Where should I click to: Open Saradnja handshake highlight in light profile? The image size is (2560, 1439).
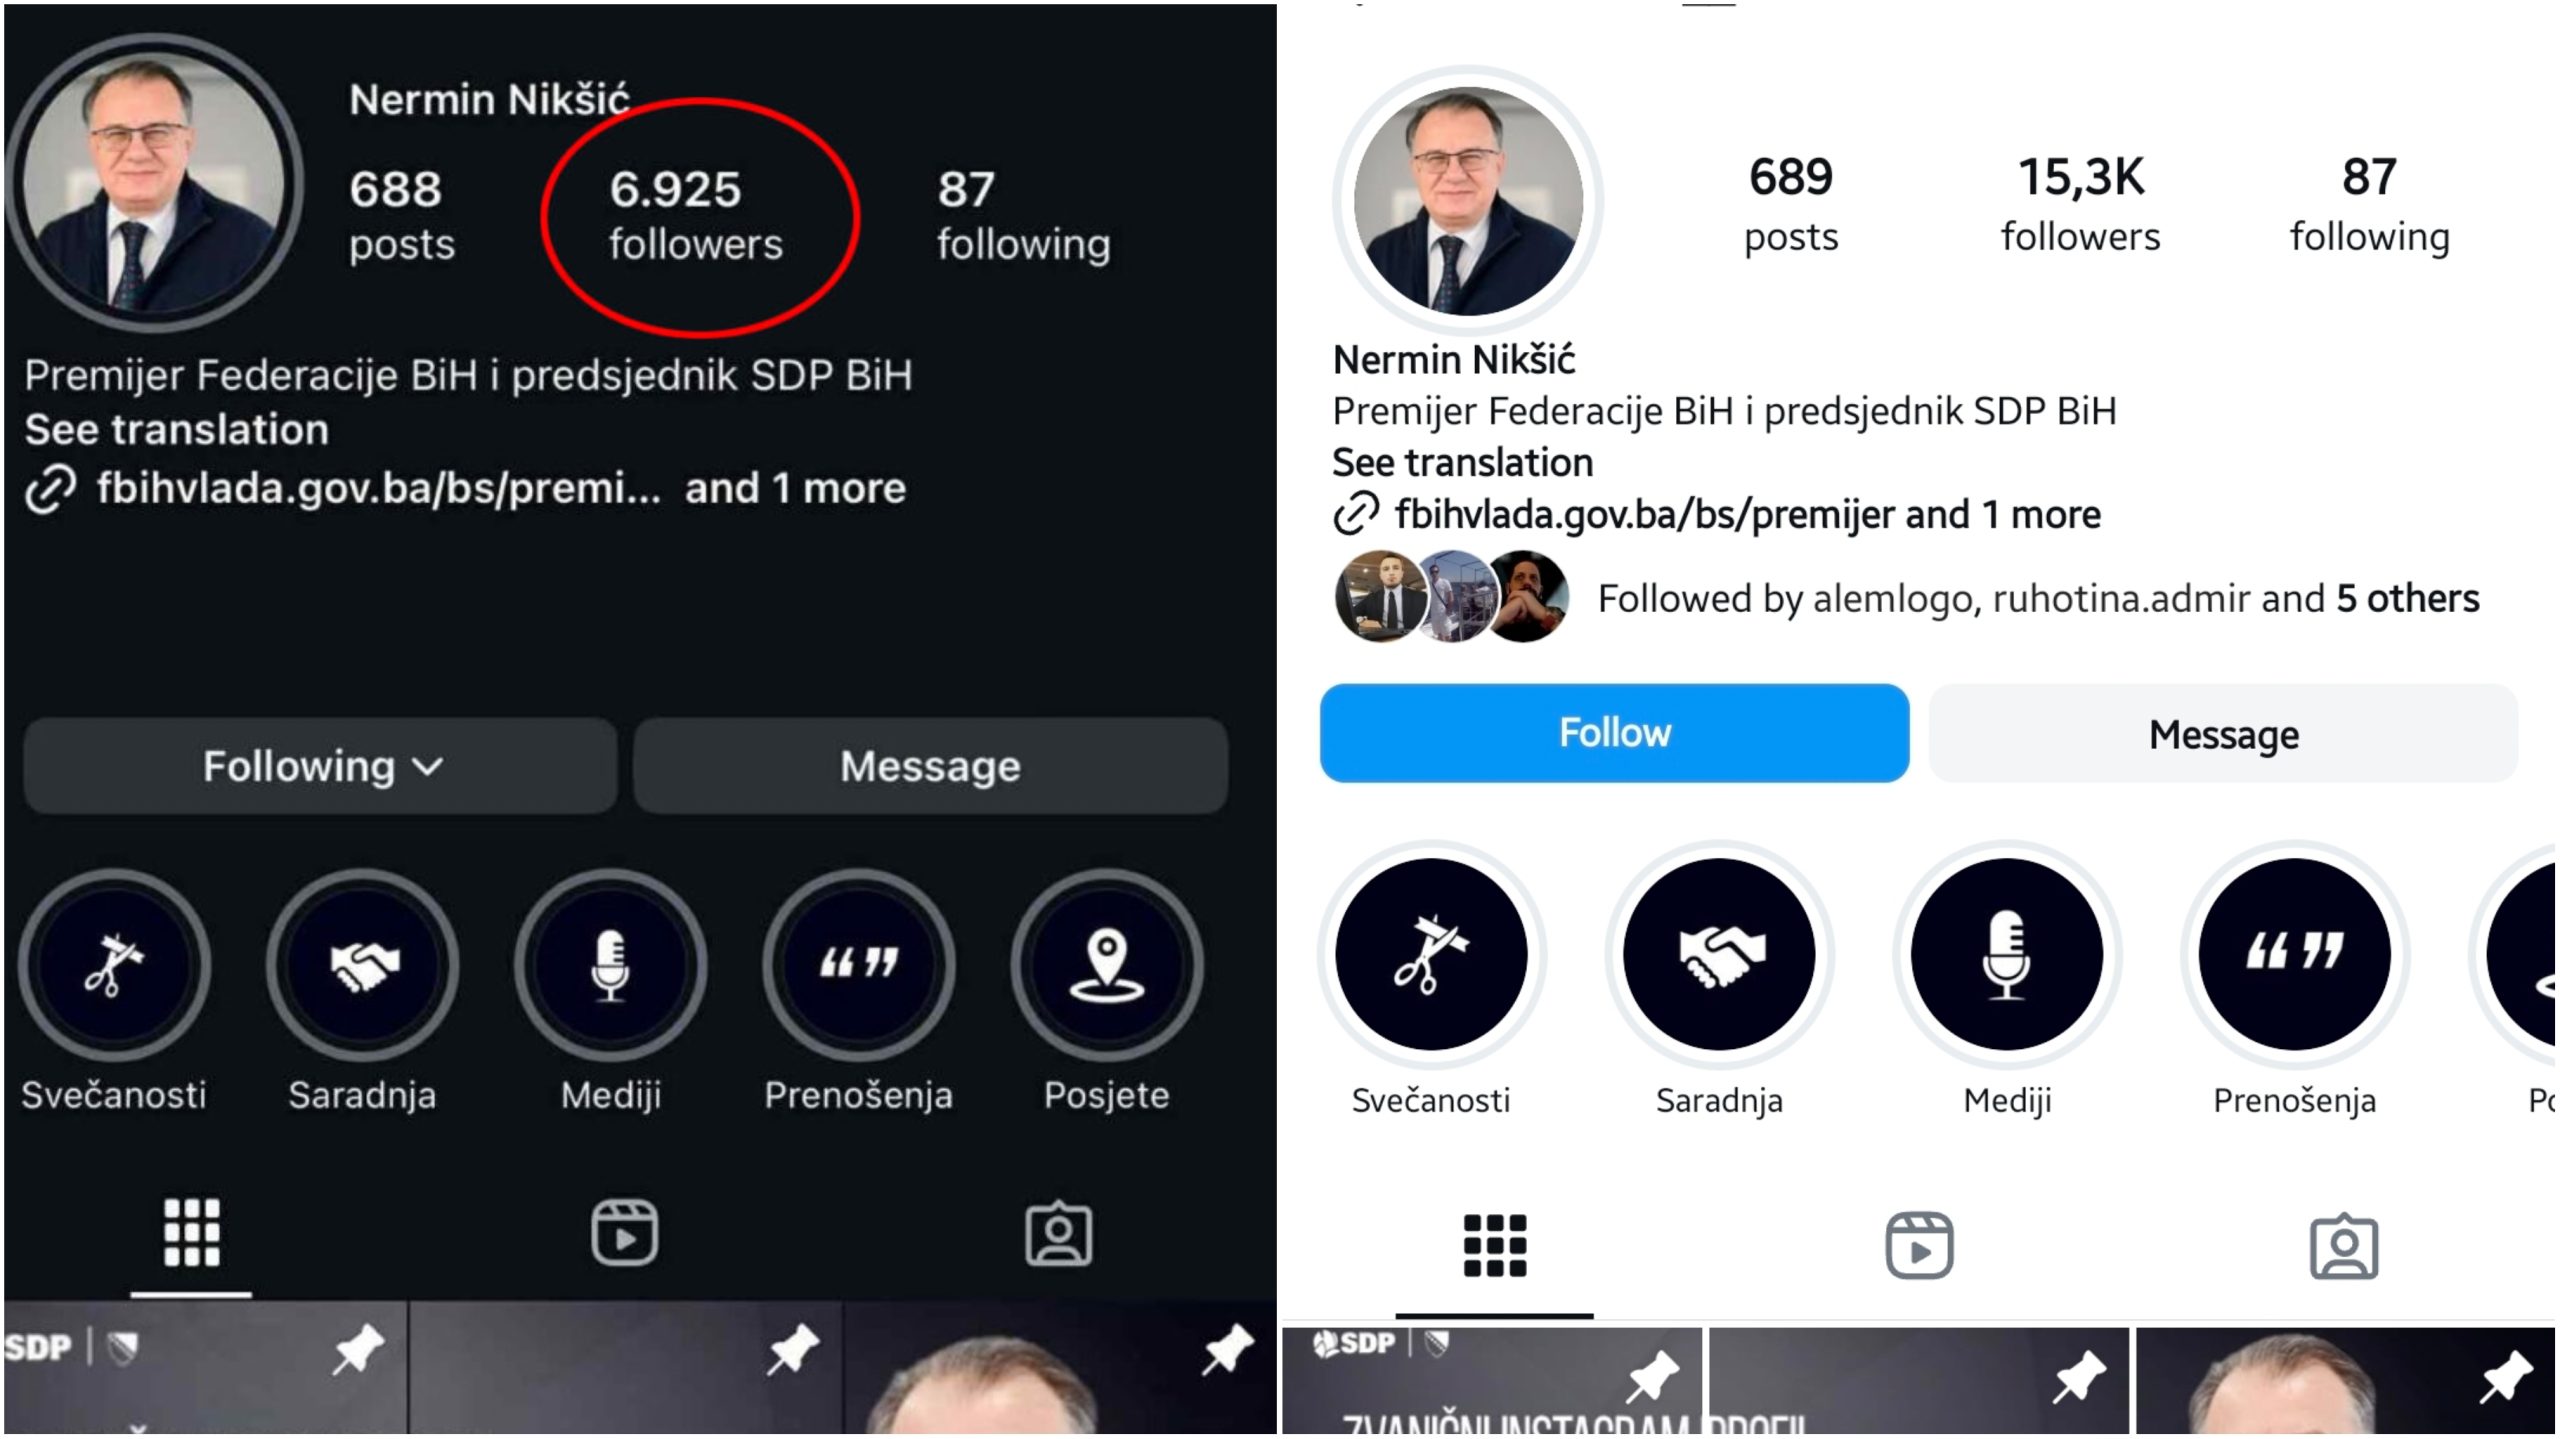(x=1719, y=954)
